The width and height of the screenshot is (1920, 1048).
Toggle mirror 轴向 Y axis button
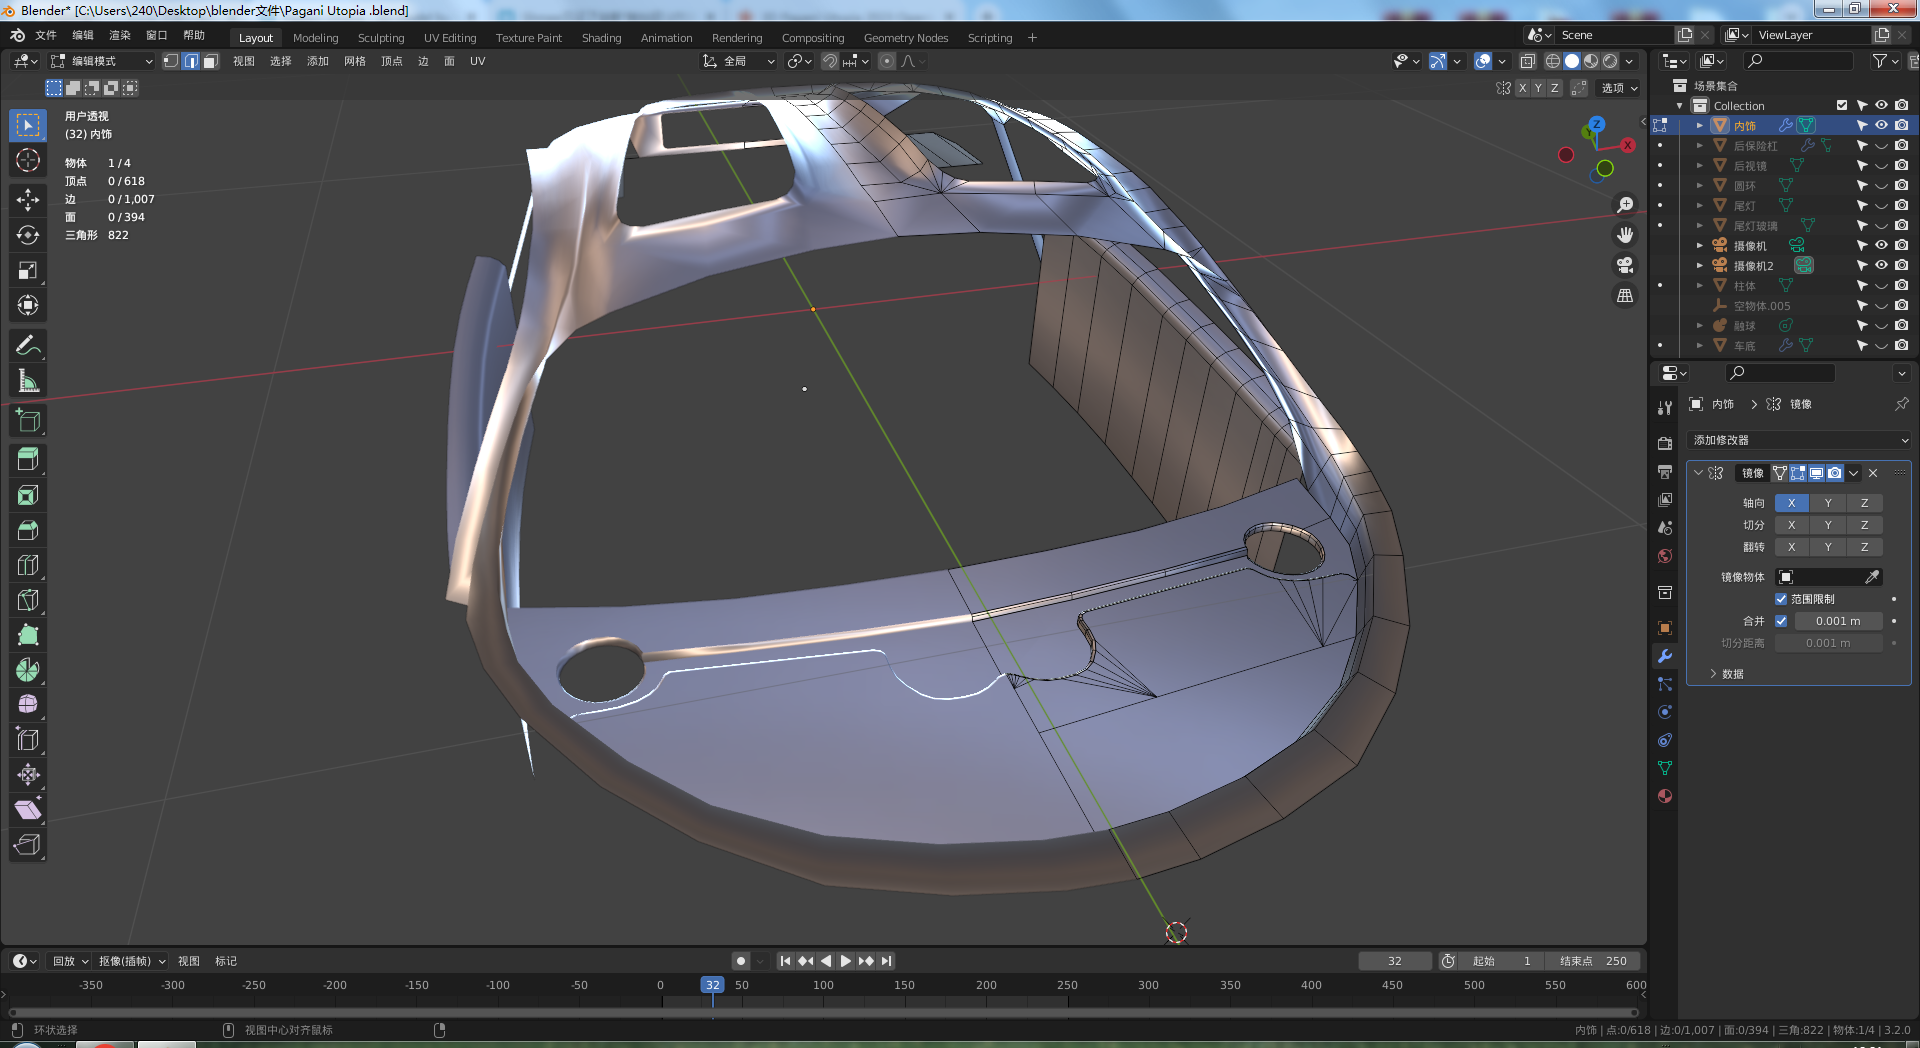coord(1828,503)
